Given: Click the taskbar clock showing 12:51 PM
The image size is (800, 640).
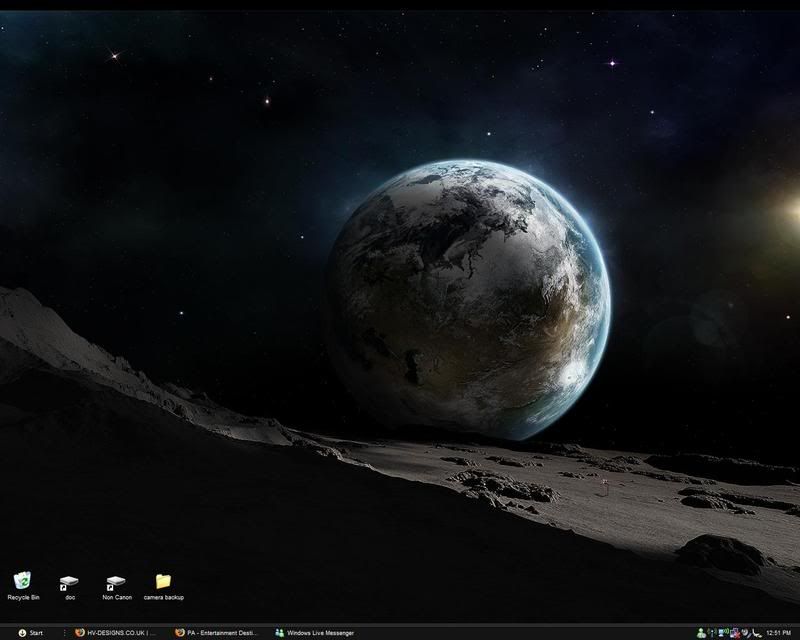Looking at the screenshot, I should tap(779, 633).
